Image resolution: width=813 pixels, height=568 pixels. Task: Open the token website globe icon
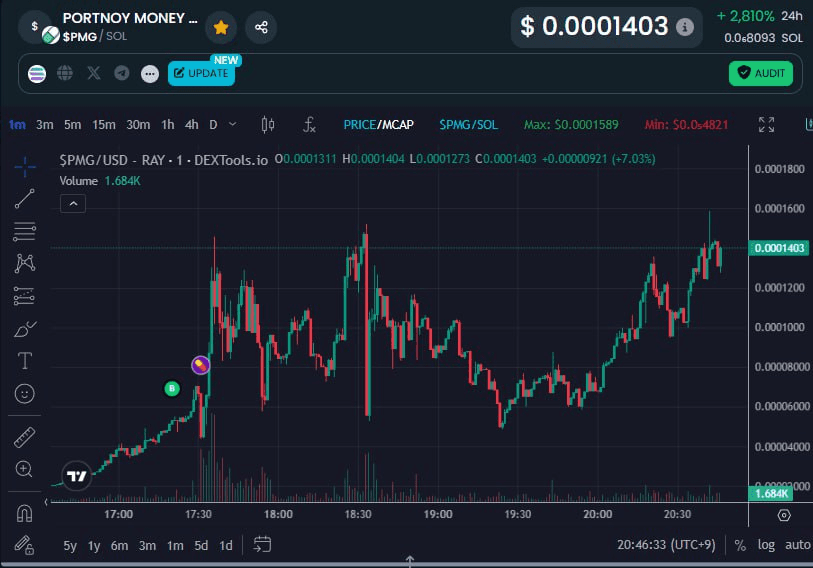(x=65, y=73)
